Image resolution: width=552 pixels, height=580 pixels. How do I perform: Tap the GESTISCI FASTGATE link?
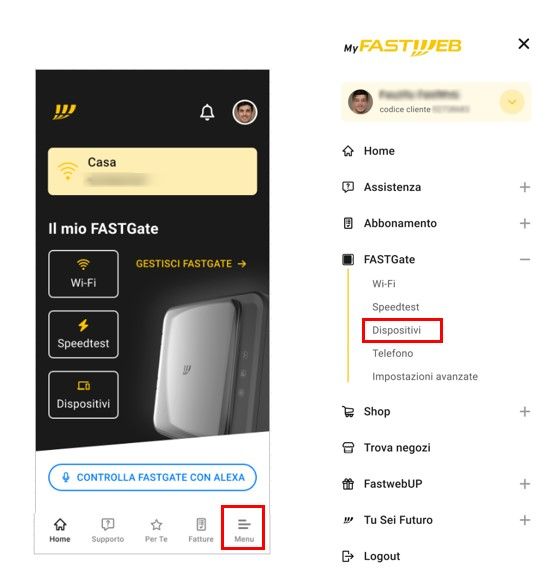[191, 264]
